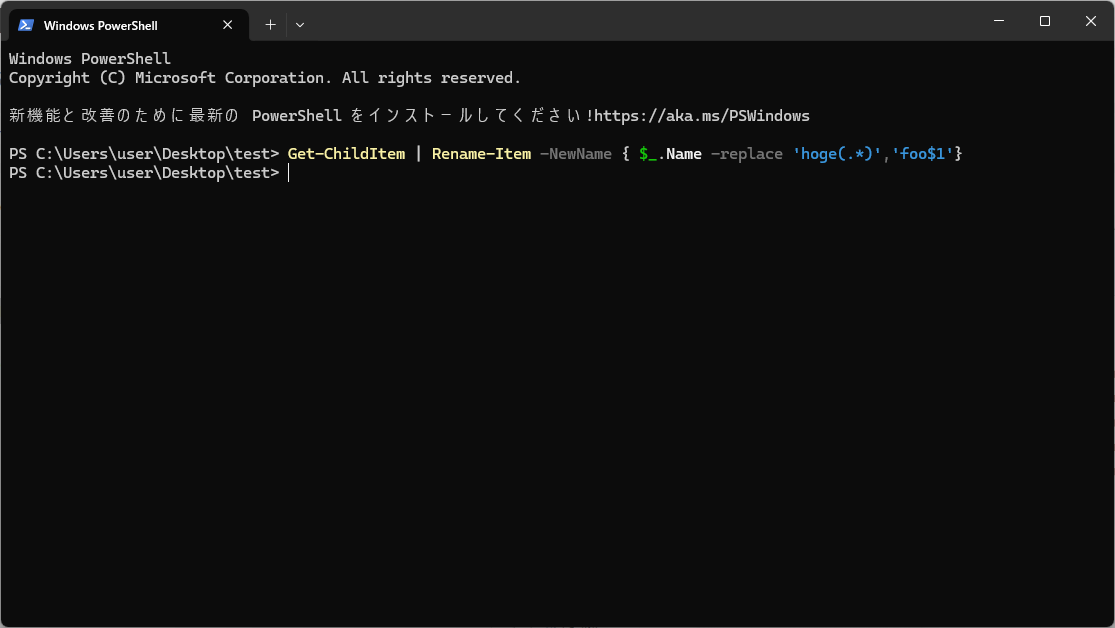This screenshot has width=1115, height=628.
Task: Open a new terminal tab with plus button
Action: tap(269, 24)
